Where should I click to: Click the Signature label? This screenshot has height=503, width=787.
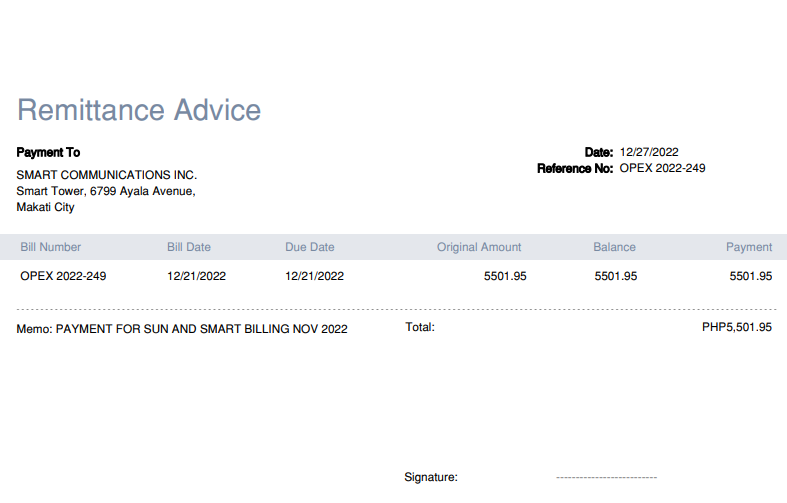tap(431, 478)
